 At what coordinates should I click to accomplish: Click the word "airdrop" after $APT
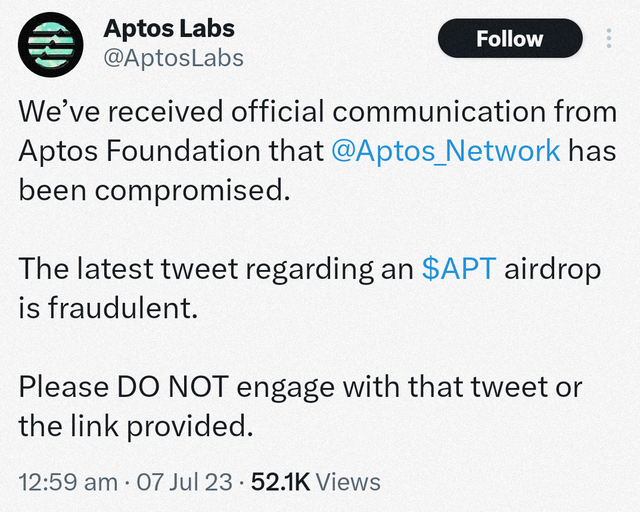click(x=553, y=270)
